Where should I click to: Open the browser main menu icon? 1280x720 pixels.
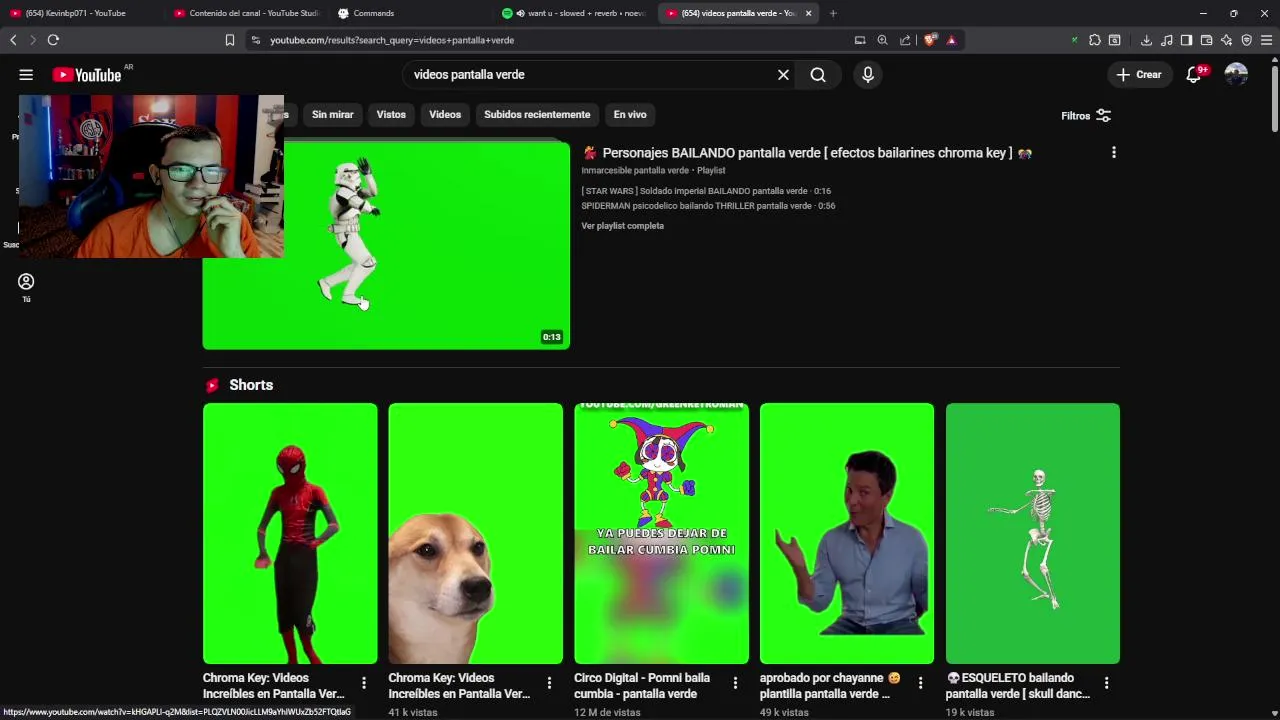coord(1266,40)
